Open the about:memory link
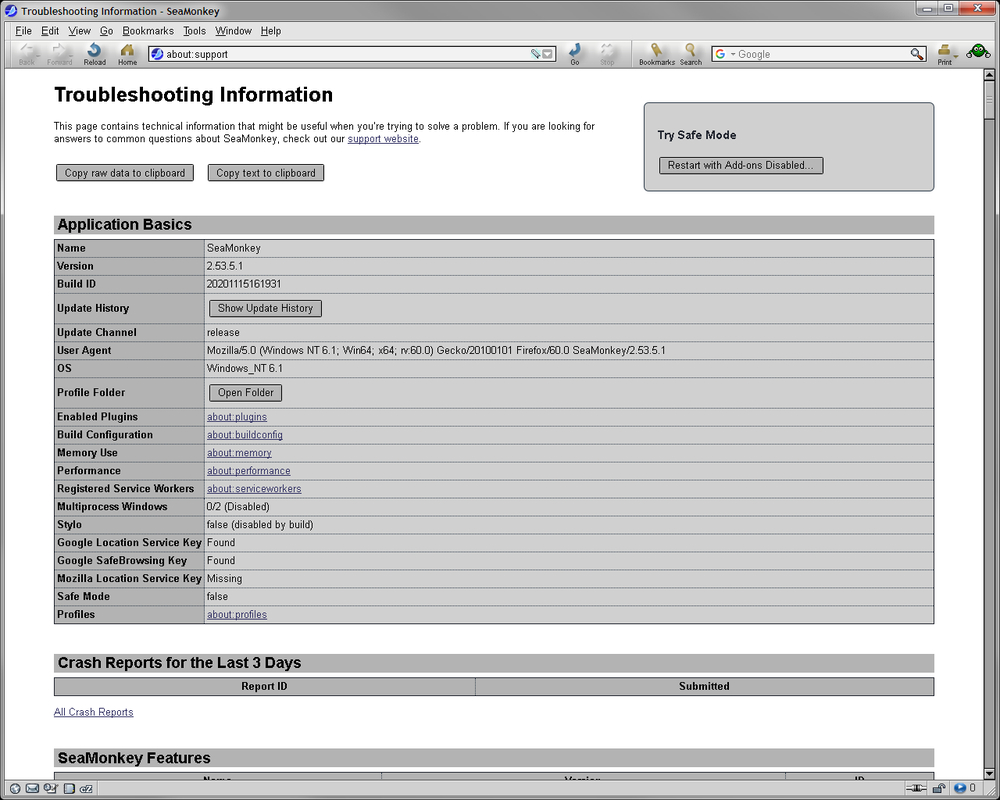 click(239, 452)
